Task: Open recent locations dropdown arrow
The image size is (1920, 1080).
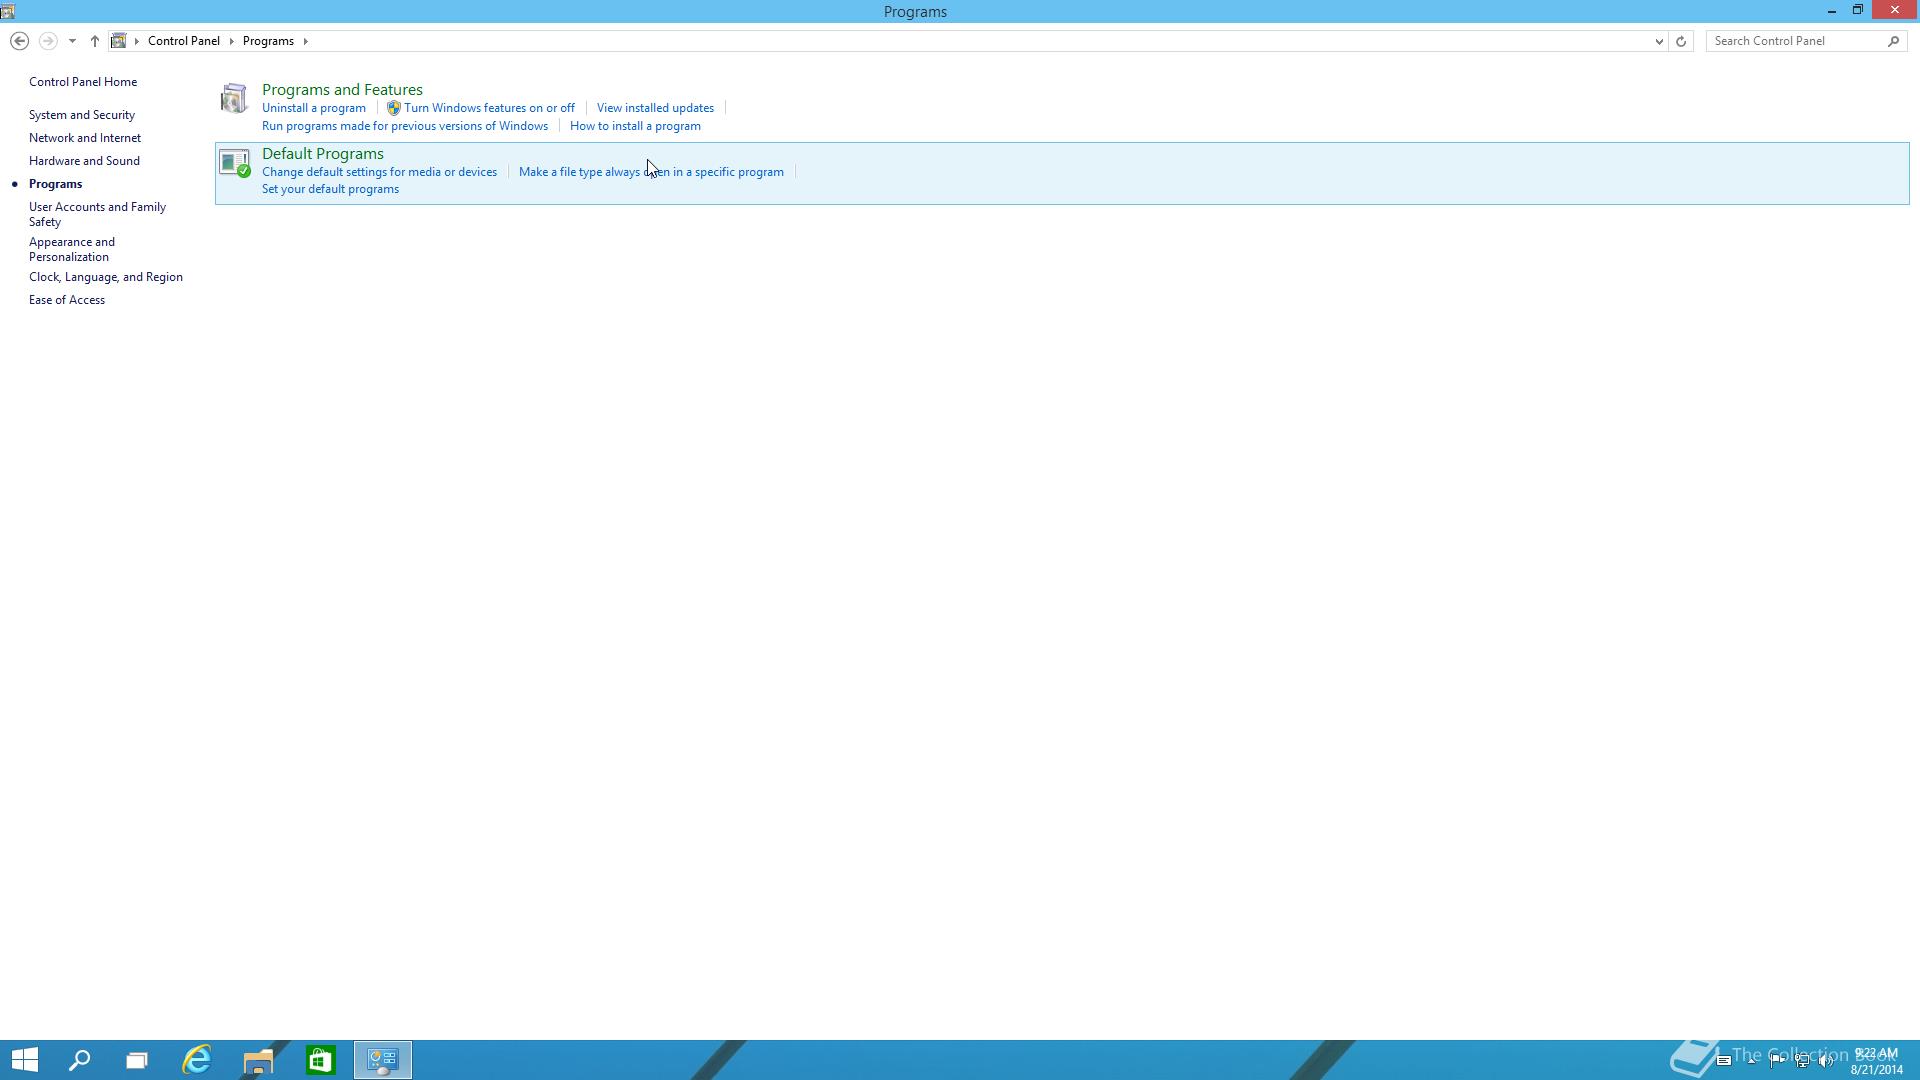Action: (72, 41)
